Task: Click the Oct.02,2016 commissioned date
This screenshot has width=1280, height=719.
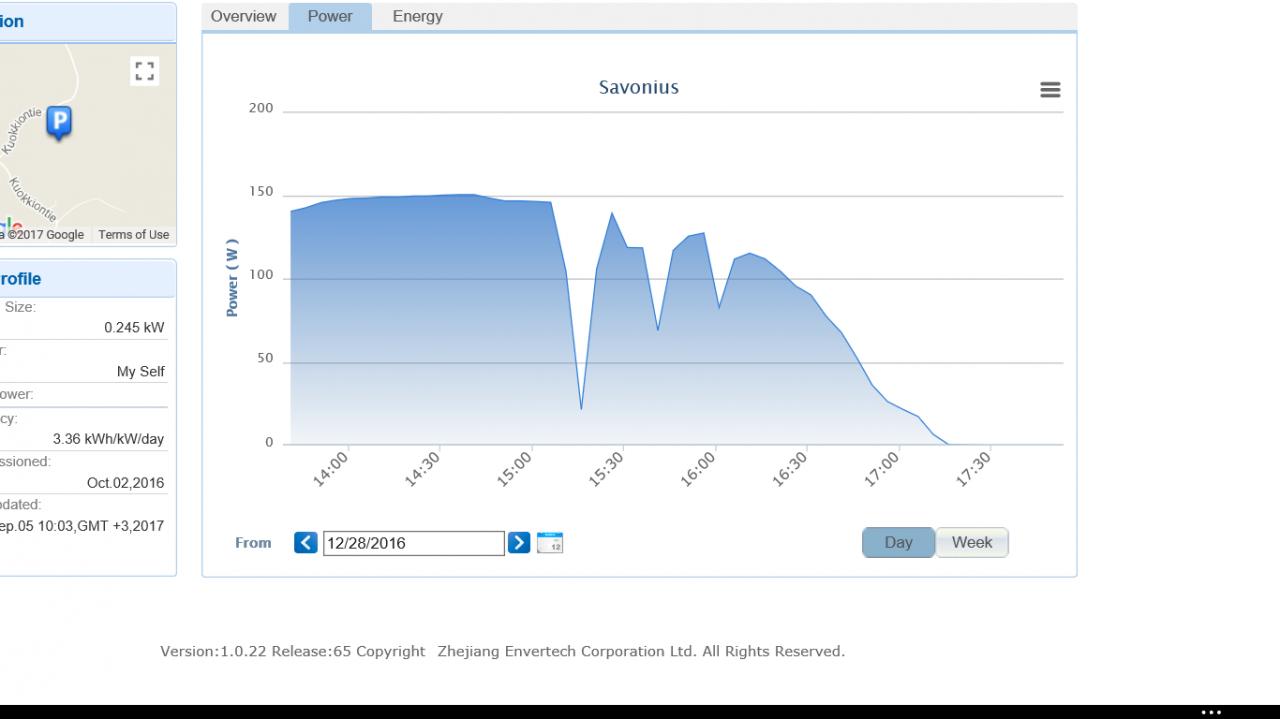Action: pyautogui.click(x=126, y=483)
